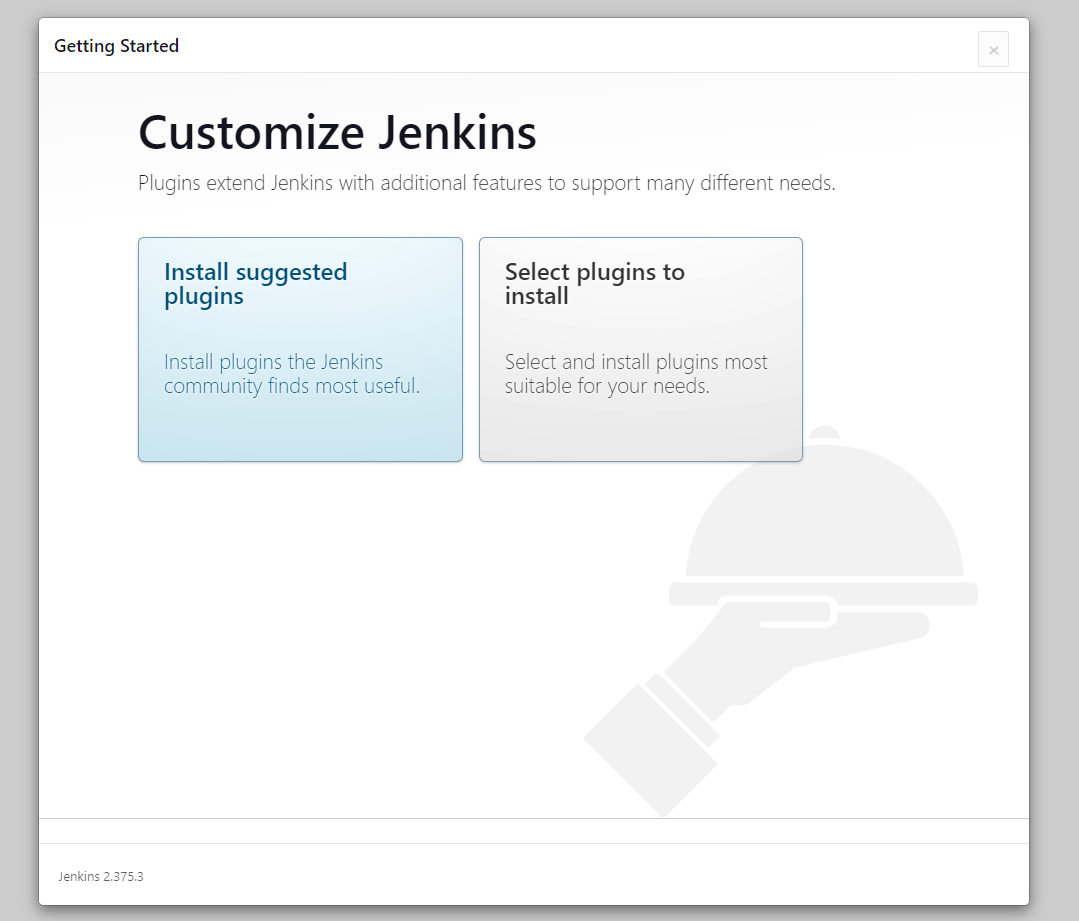
Task: Select the Install suggested plugins heading text
Action: 253,283
